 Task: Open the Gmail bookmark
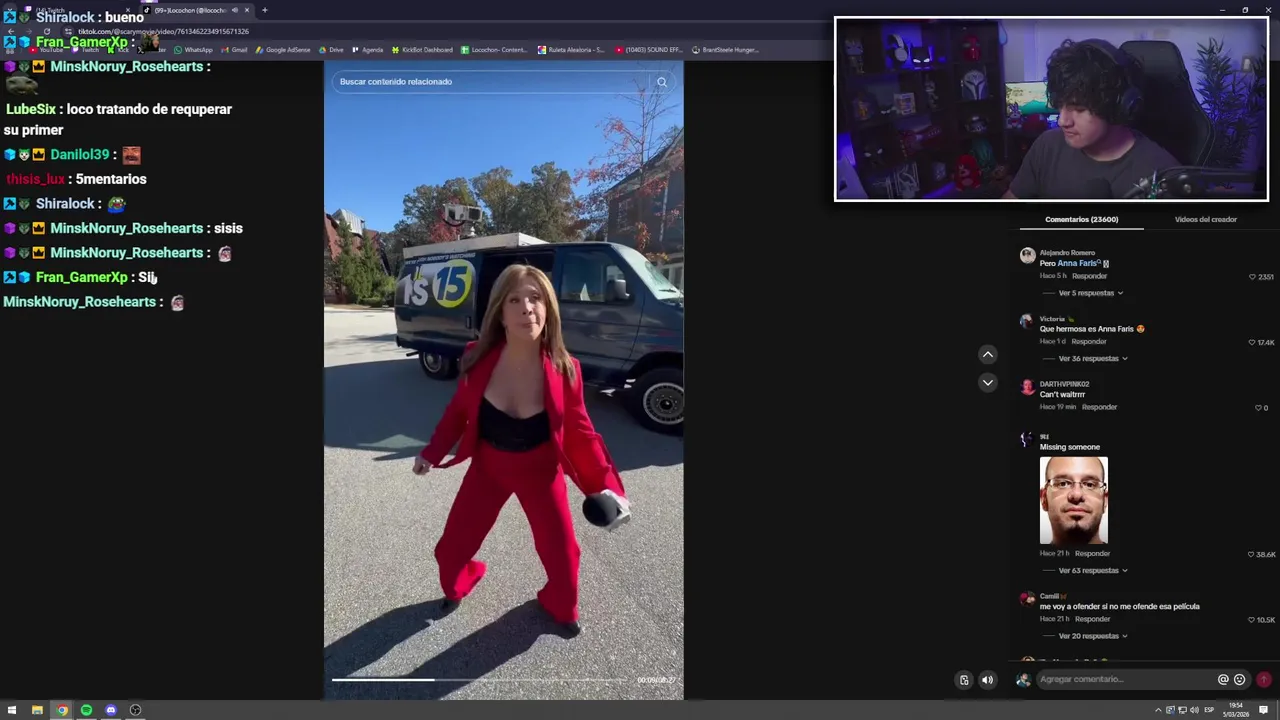coord(234,50)
